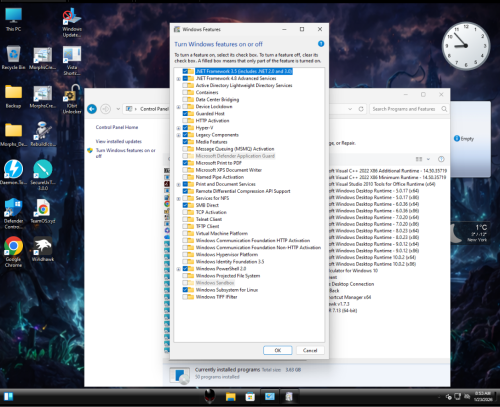Launch Daemon Tools desktop shortcut
The height and width of the screenshot is (407, 500).
[x=13, y=172]
